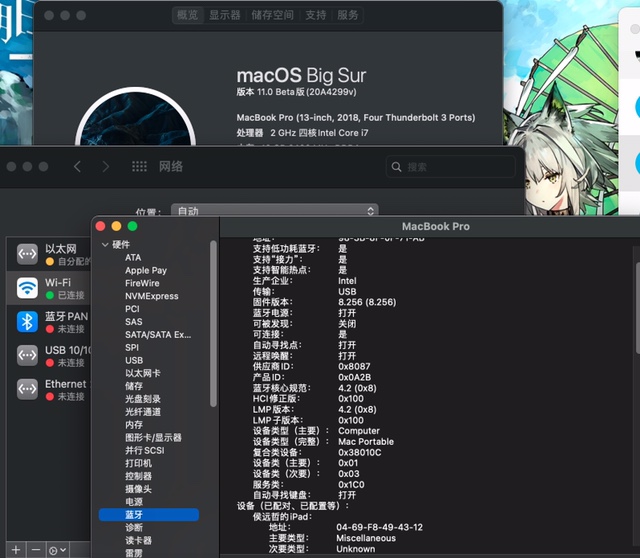The image size is (640, 558).
Task: Select 光纤通道 in hardware list
Action: click(142, 412)
